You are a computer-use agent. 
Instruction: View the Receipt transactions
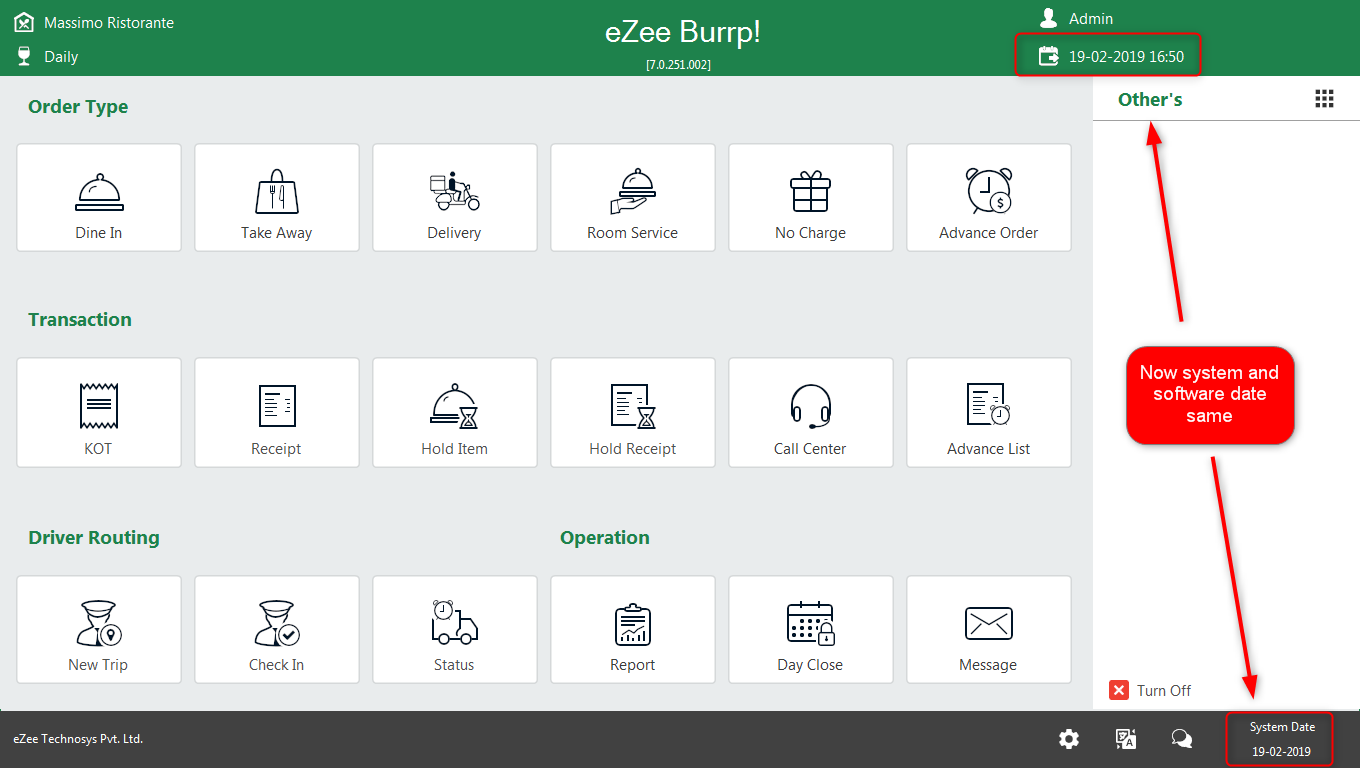277,412
